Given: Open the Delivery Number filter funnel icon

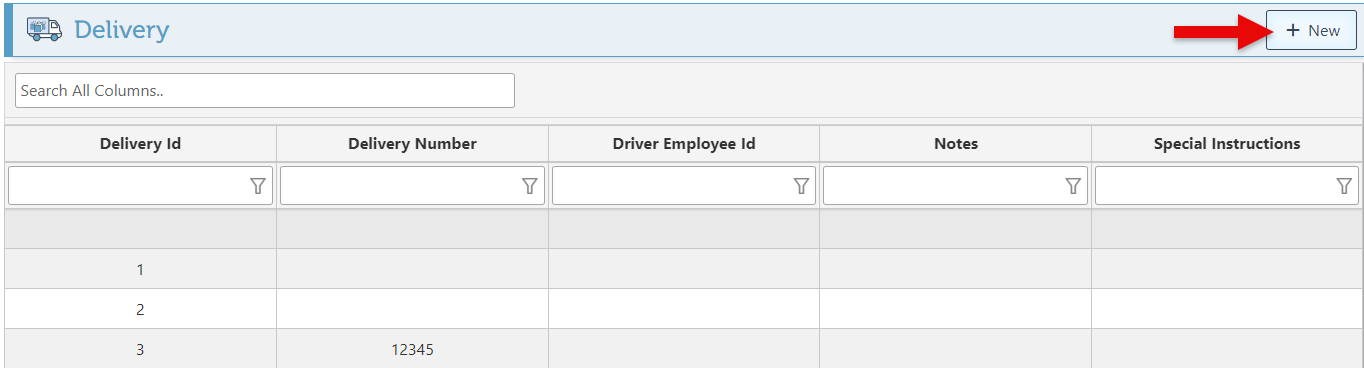Looking at the screenshot, I should (530, 186).
